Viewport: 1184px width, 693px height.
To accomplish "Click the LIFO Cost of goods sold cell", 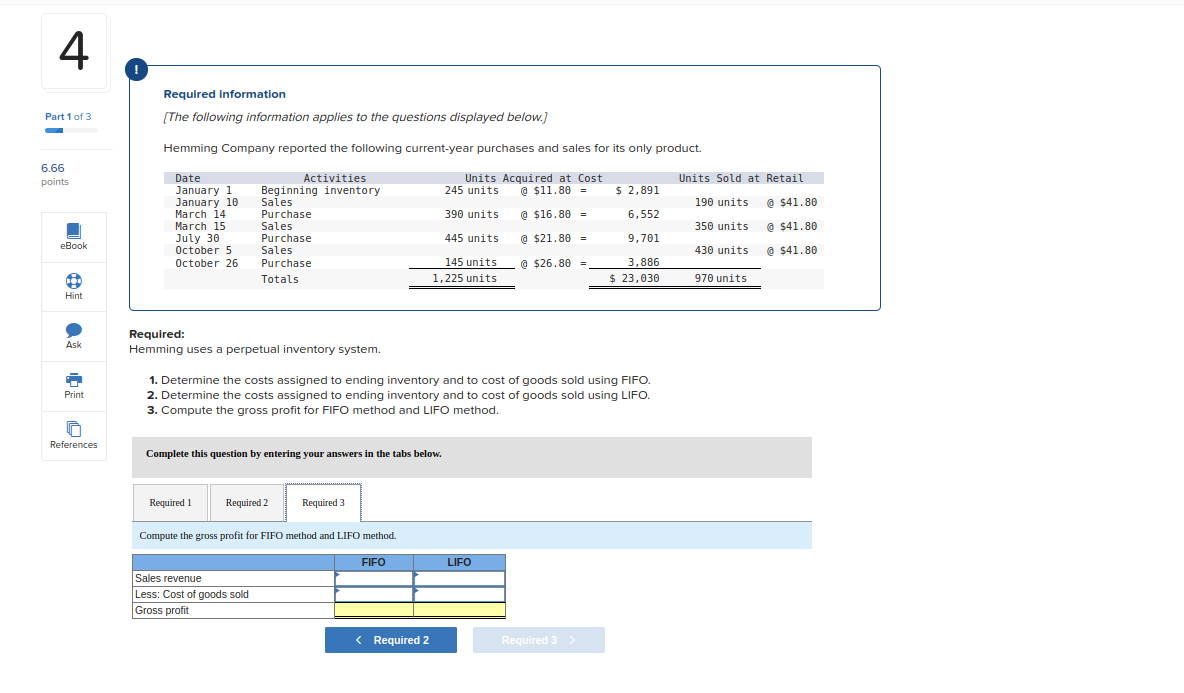I will 459,594.
